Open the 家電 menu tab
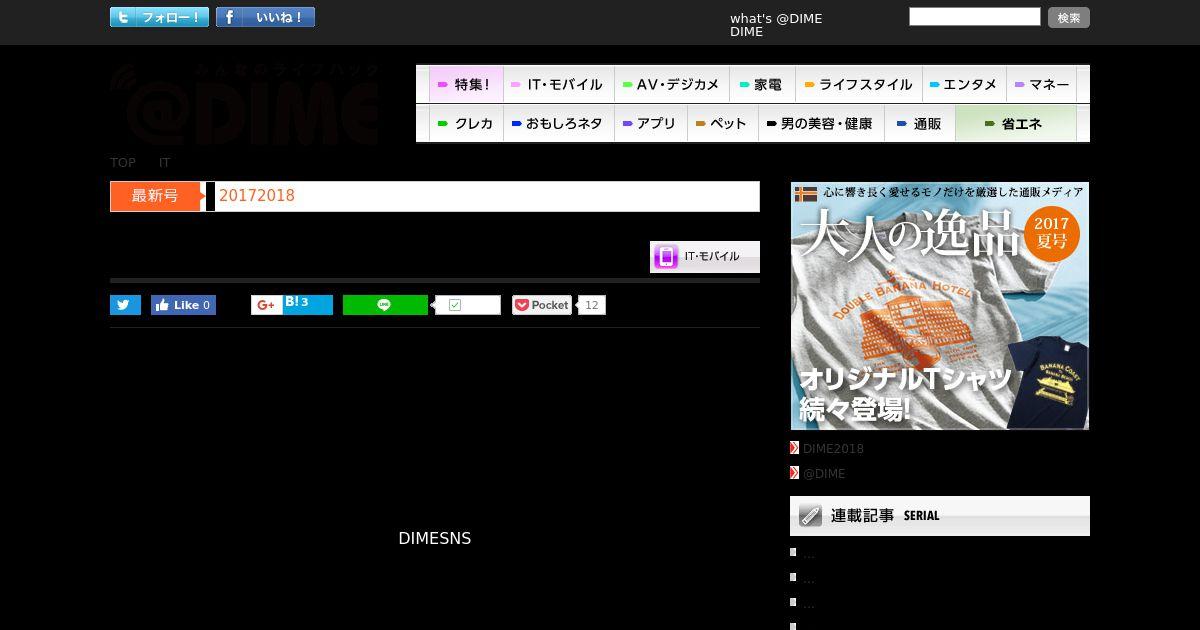The height and width of the screenshot is (630, 1200). 762,84
